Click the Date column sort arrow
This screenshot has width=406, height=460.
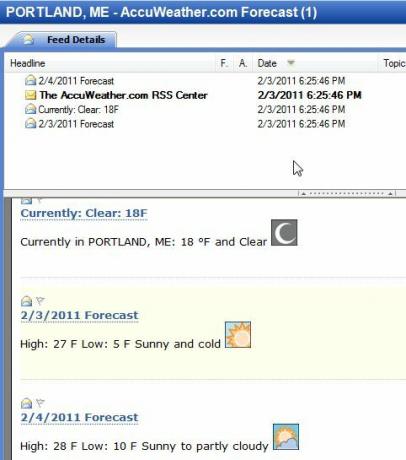click(x=291, y=63)
